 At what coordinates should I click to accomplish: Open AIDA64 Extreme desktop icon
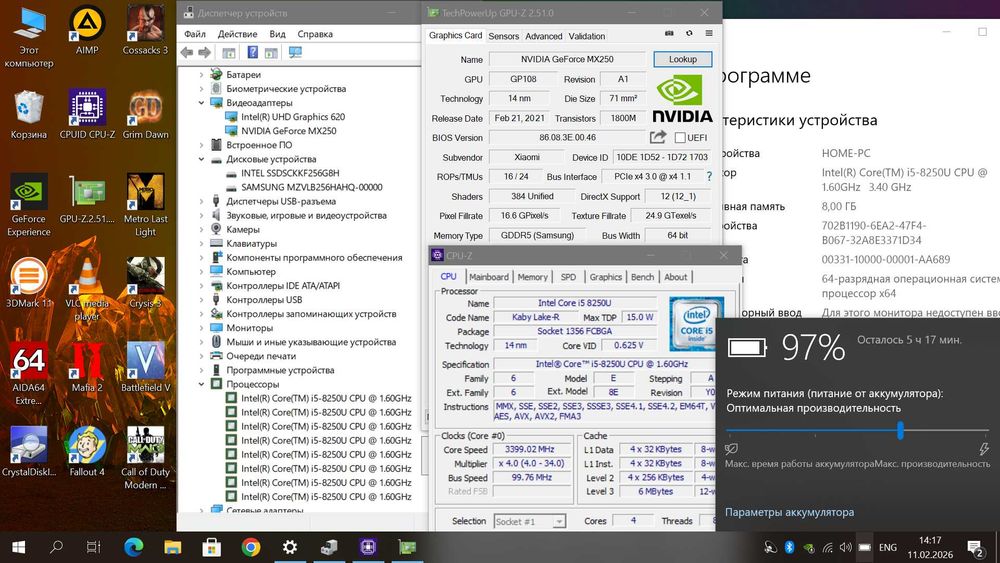click(x=29, y=374)
